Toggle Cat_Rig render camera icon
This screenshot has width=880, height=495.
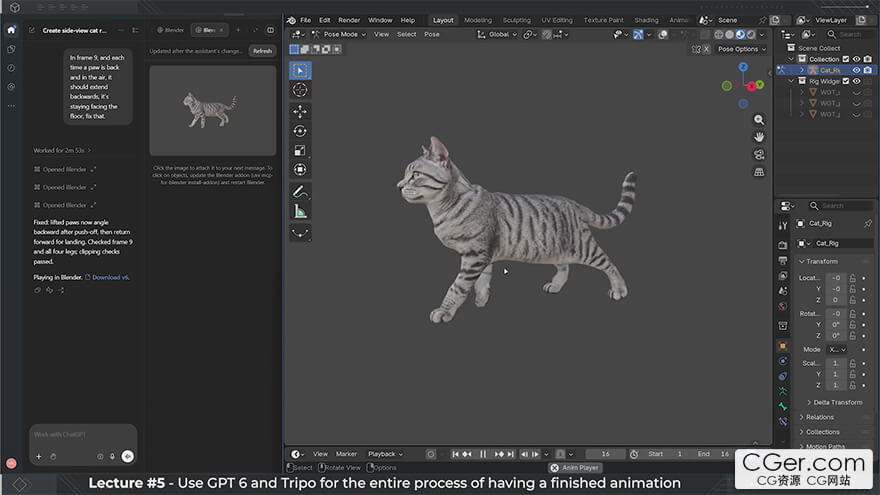coord(868,70)
